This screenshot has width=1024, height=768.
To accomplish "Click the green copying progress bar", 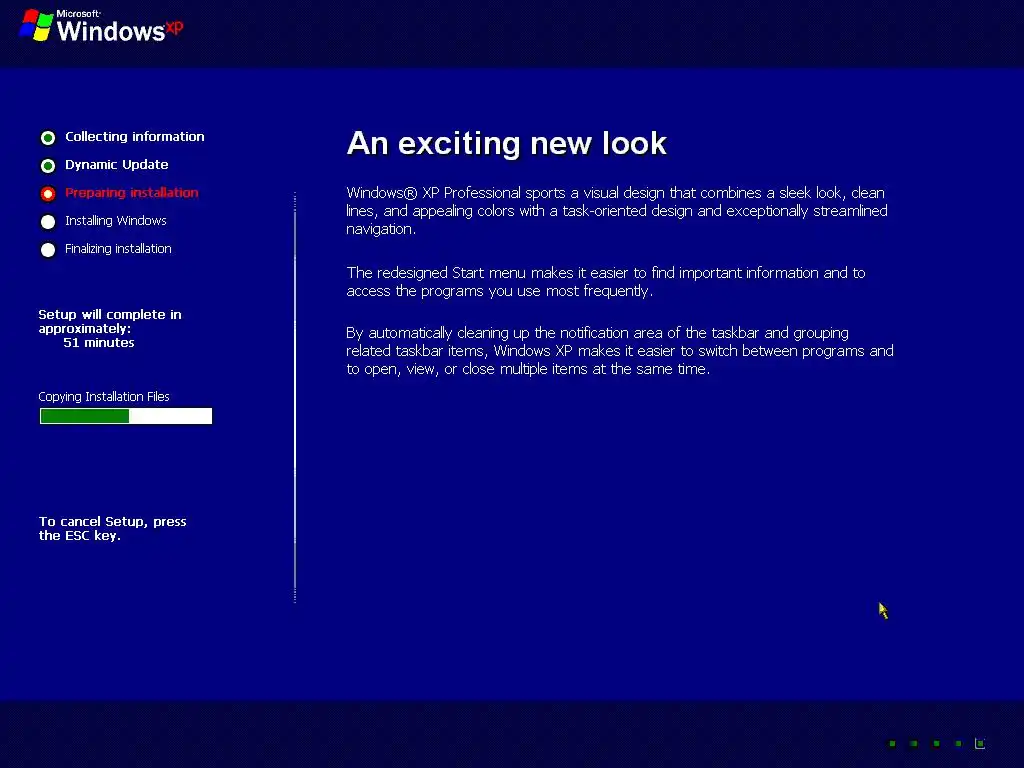I will click(126, 416).
